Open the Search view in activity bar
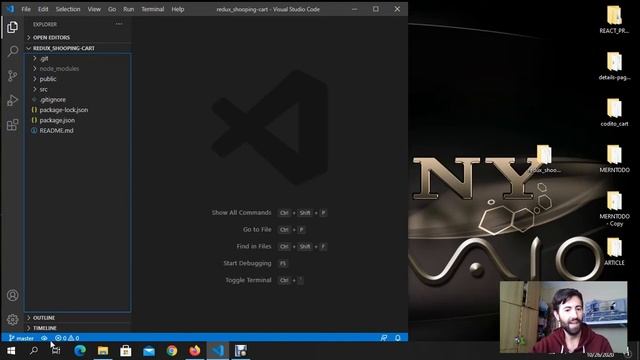Image resolution: width=640 pixels, height=360 pixels. [12, 51]
